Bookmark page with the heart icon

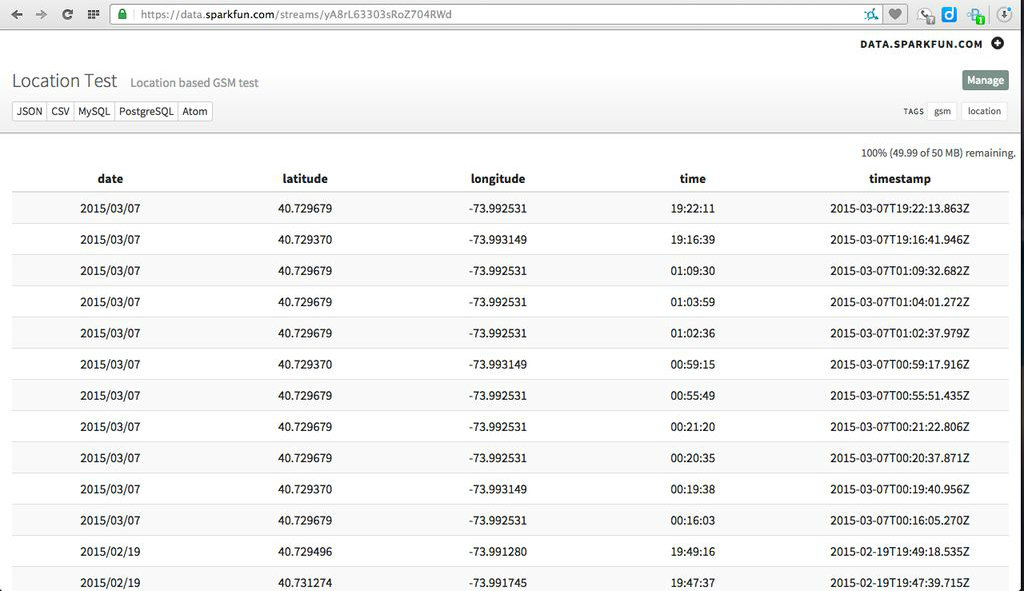point(895,14)
